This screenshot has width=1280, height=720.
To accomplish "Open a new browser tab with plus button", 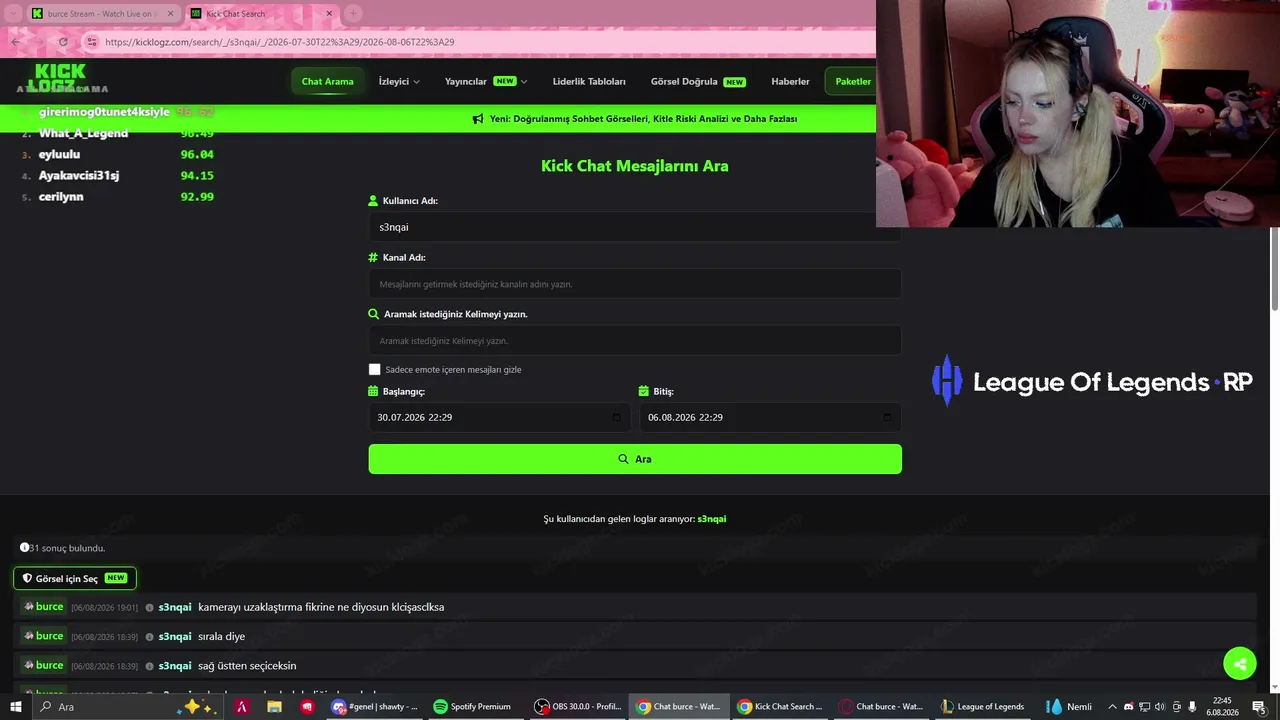I will 353,13.
